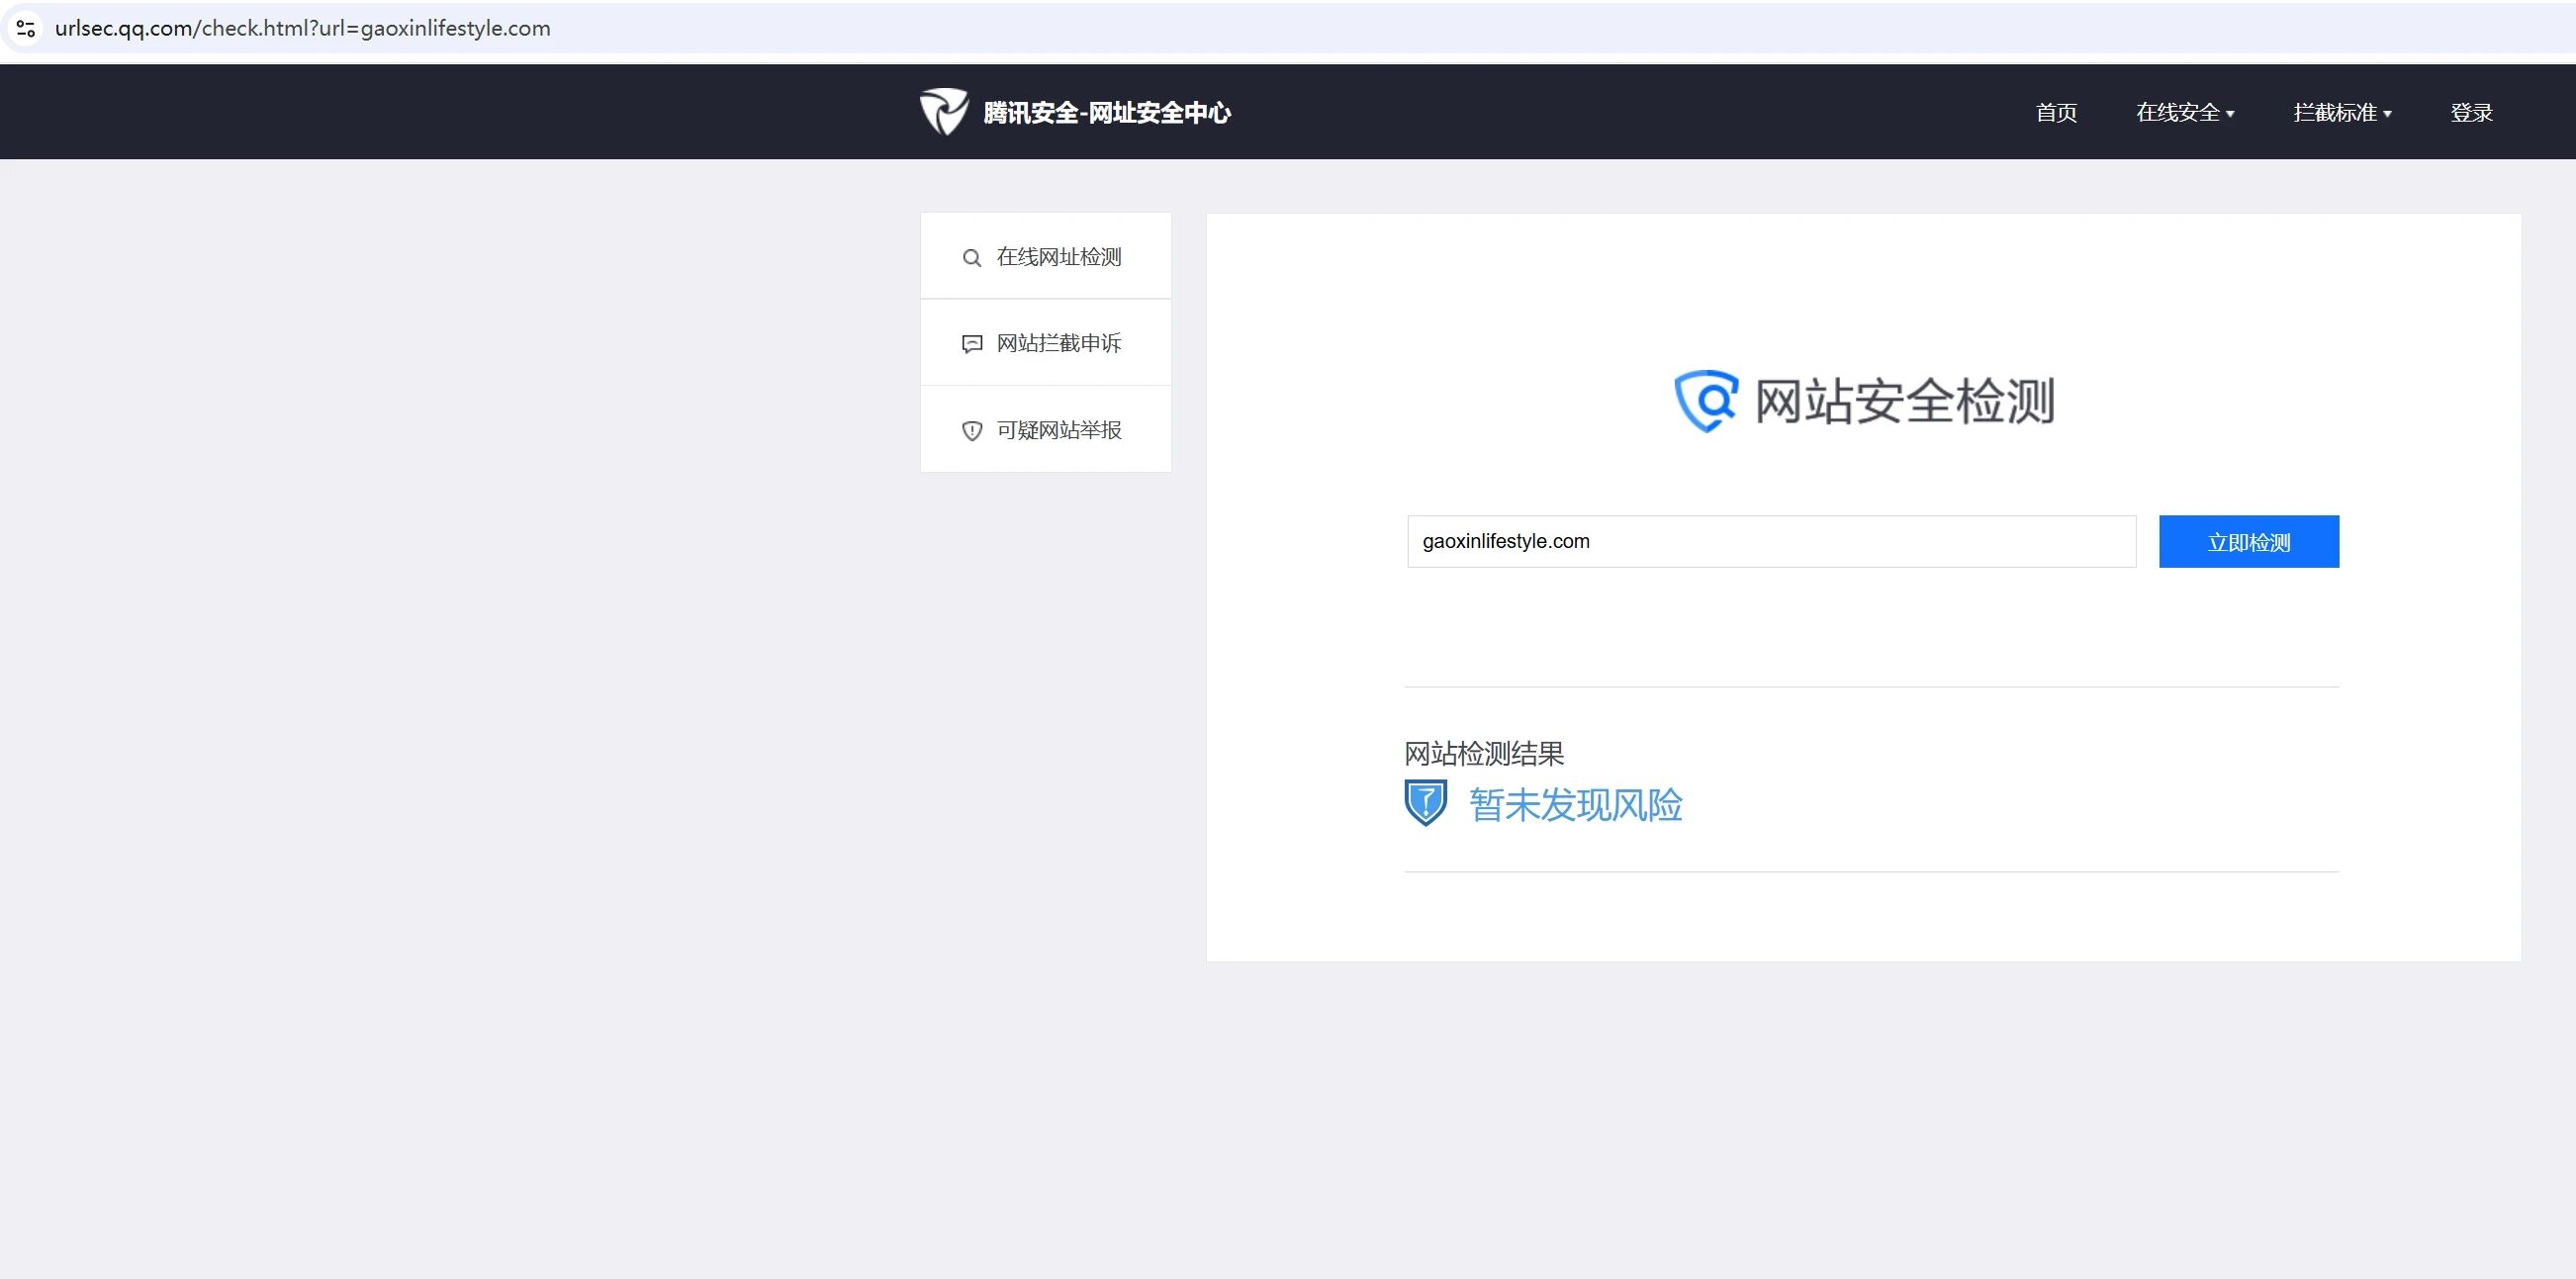Focus the gaoxinlifestyle.com URL input field
Image resolution: width=2576 pixels, height=1279 pixels.
pyautogui.click(x=1770, y=541)
